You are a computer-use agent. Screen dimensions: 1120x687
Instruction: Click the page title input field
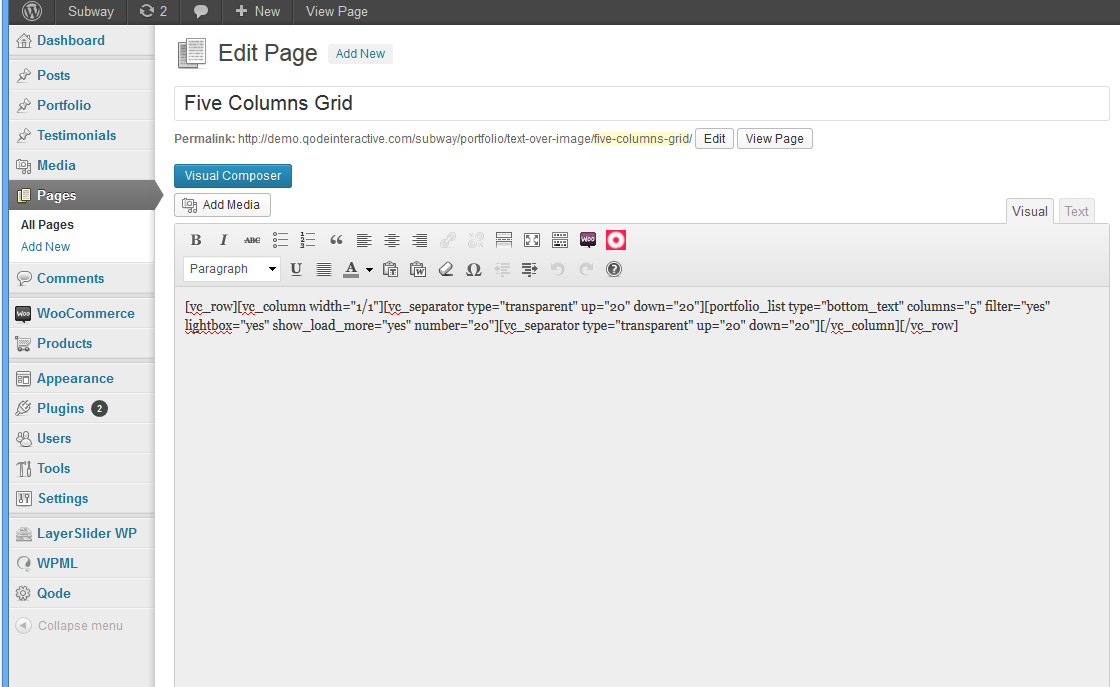pos(641,103)
